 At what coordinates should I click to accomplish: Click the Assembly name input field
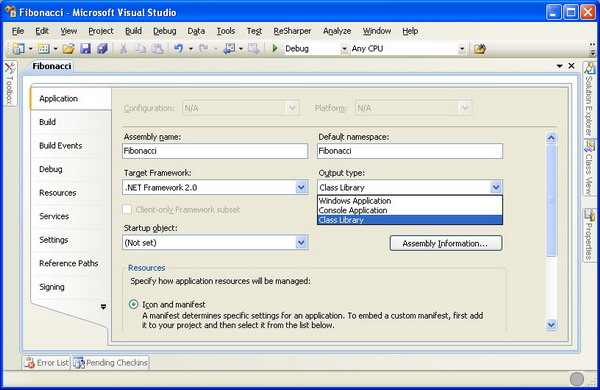[215, 151]
